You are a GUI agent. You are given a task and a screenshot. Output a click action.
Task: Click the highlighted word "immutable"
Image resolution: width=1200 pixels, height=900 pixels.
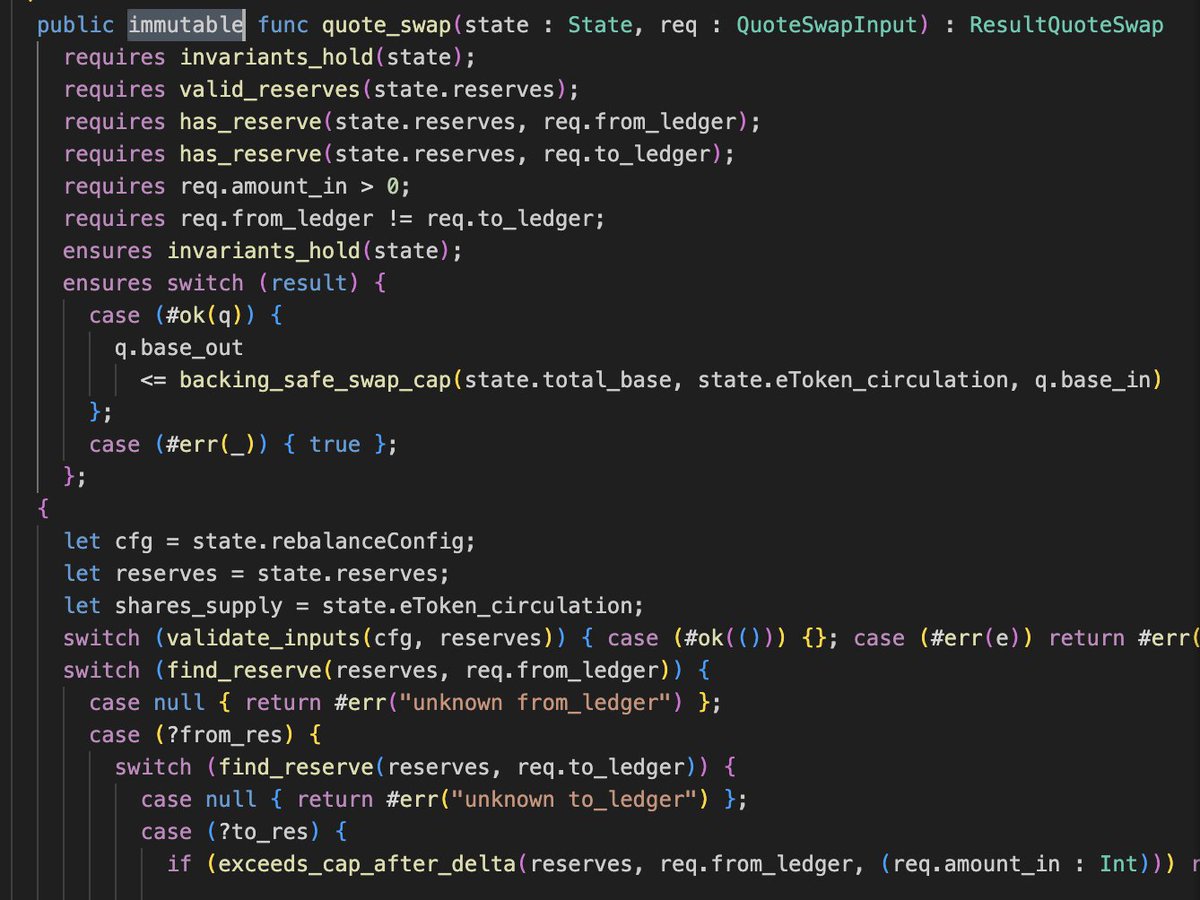[x=187, y=25]
